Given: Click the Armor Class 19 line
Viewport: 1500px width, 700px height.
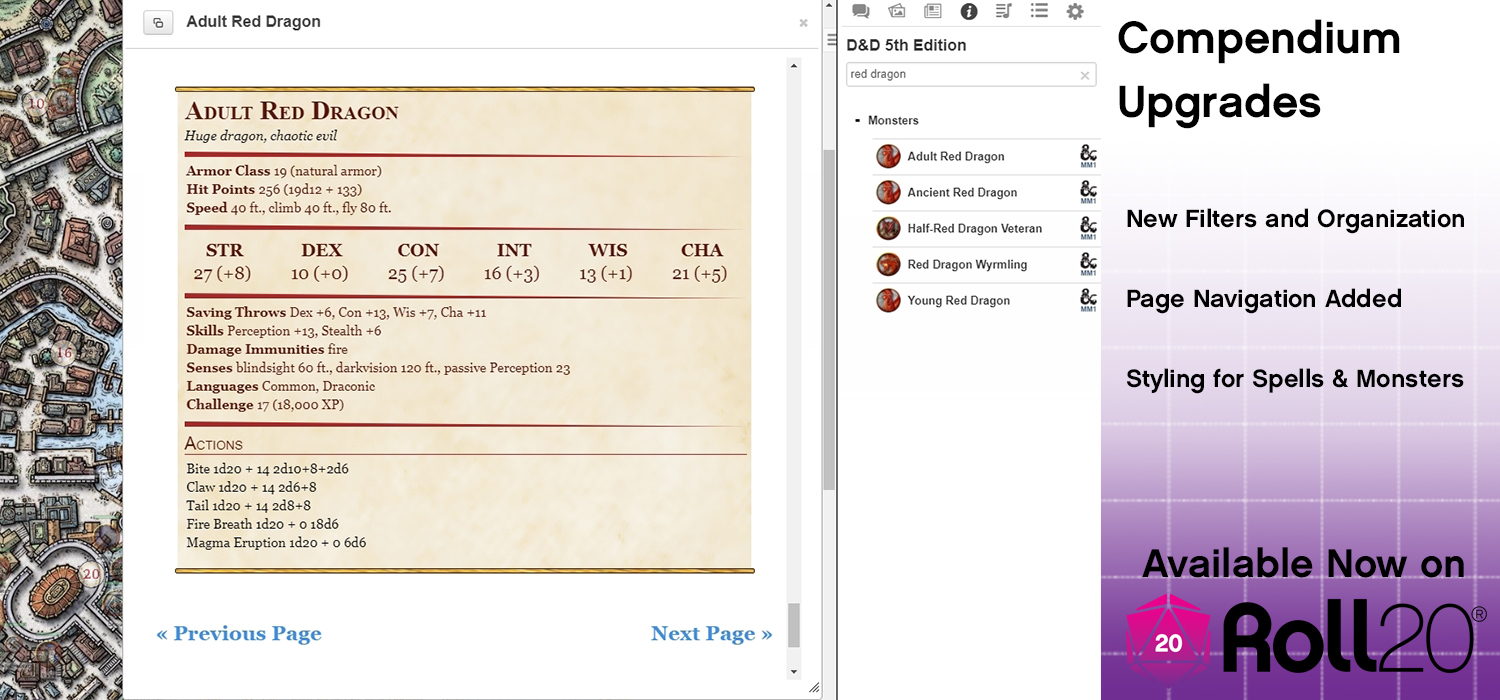Looking at the screenshot, I should pos(284,171).
